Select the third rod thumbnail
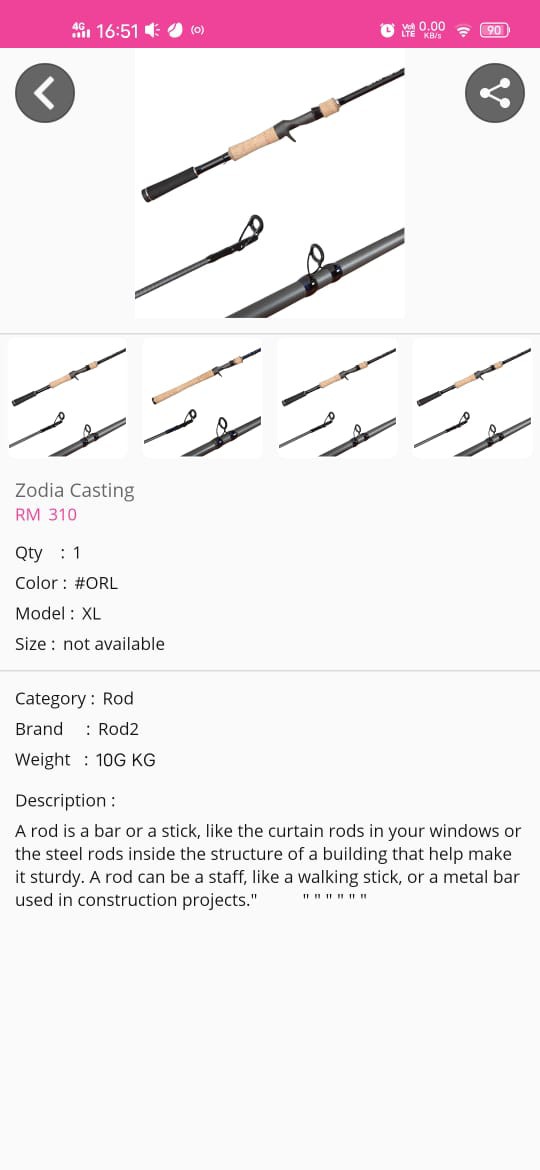540x1170 pixels. (337, 398)
